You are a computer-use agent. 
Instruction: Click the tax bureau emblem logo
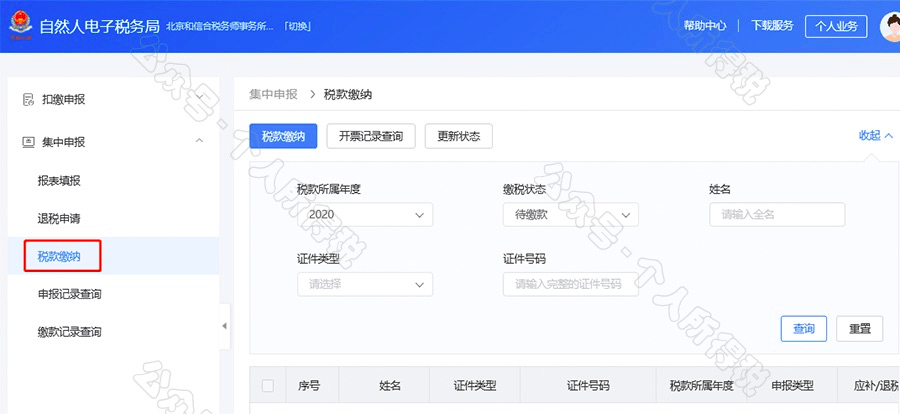coord(19,26)
